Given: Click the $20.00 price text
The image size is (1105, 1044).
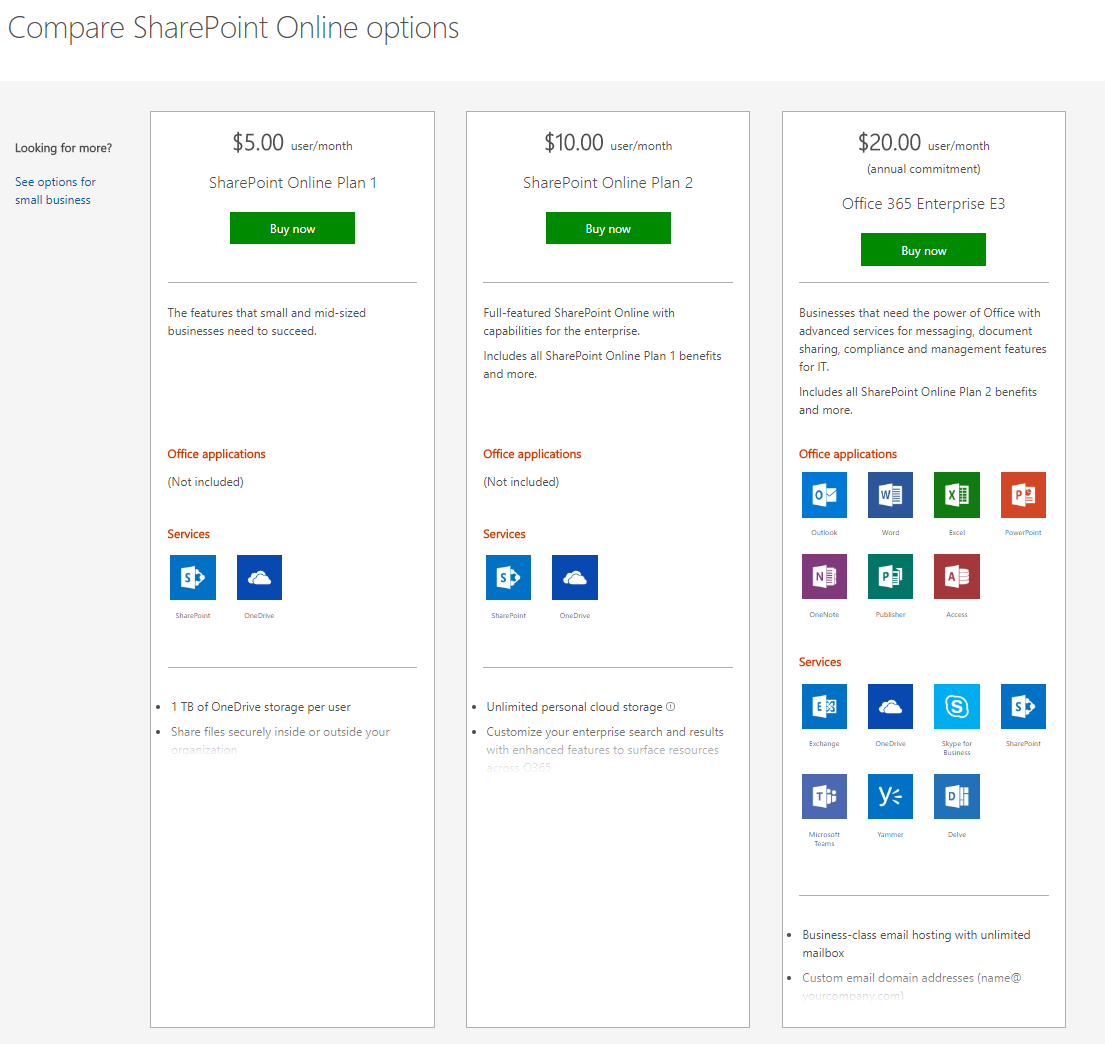Looking at the screenshot, I should click(x=889, y=142).
